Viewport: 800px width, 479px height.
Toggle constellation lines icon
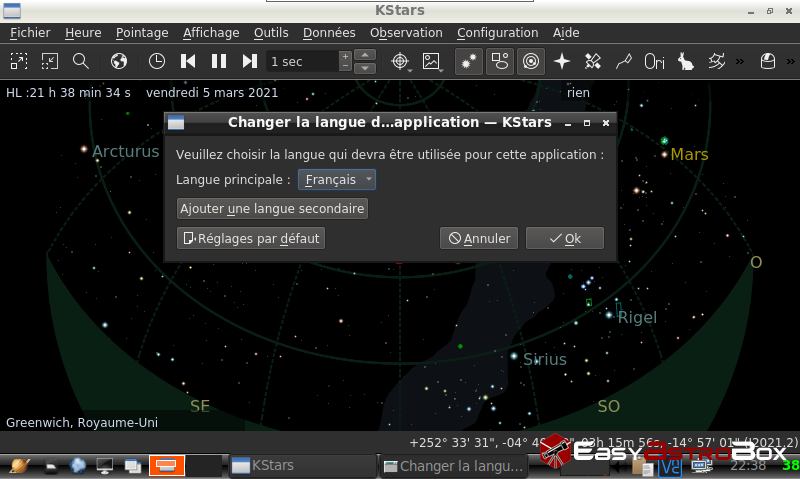tap(624, 61)
